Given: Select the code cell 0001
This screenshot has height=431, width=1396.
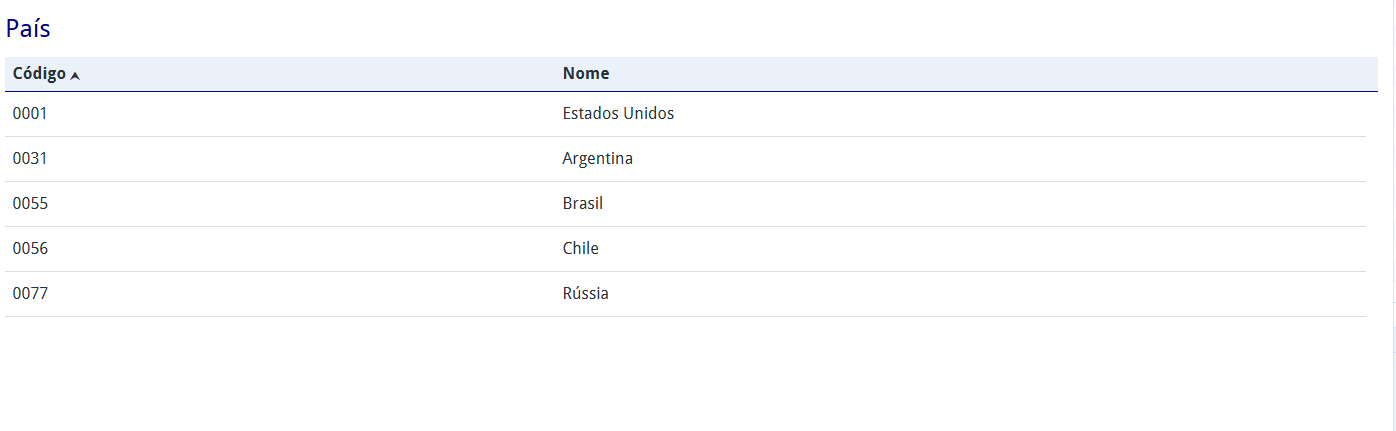Looking at the screenshot, I should [x=30, y=114].
